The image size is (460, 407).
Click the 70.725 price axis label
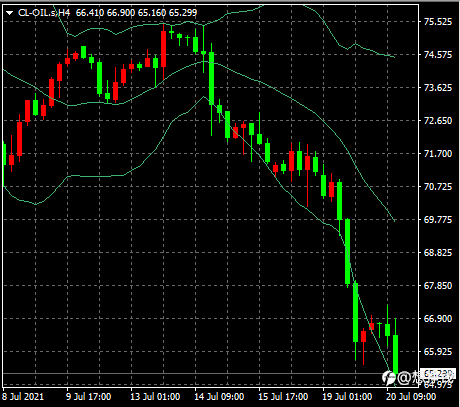click(438, 187)
